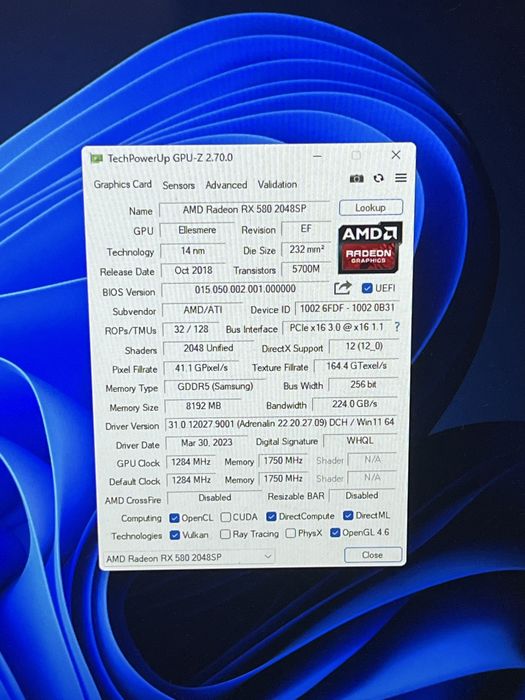Open the GPU selection dropdown at bottom
The image size is (525, 700).
tap(189, 558)
